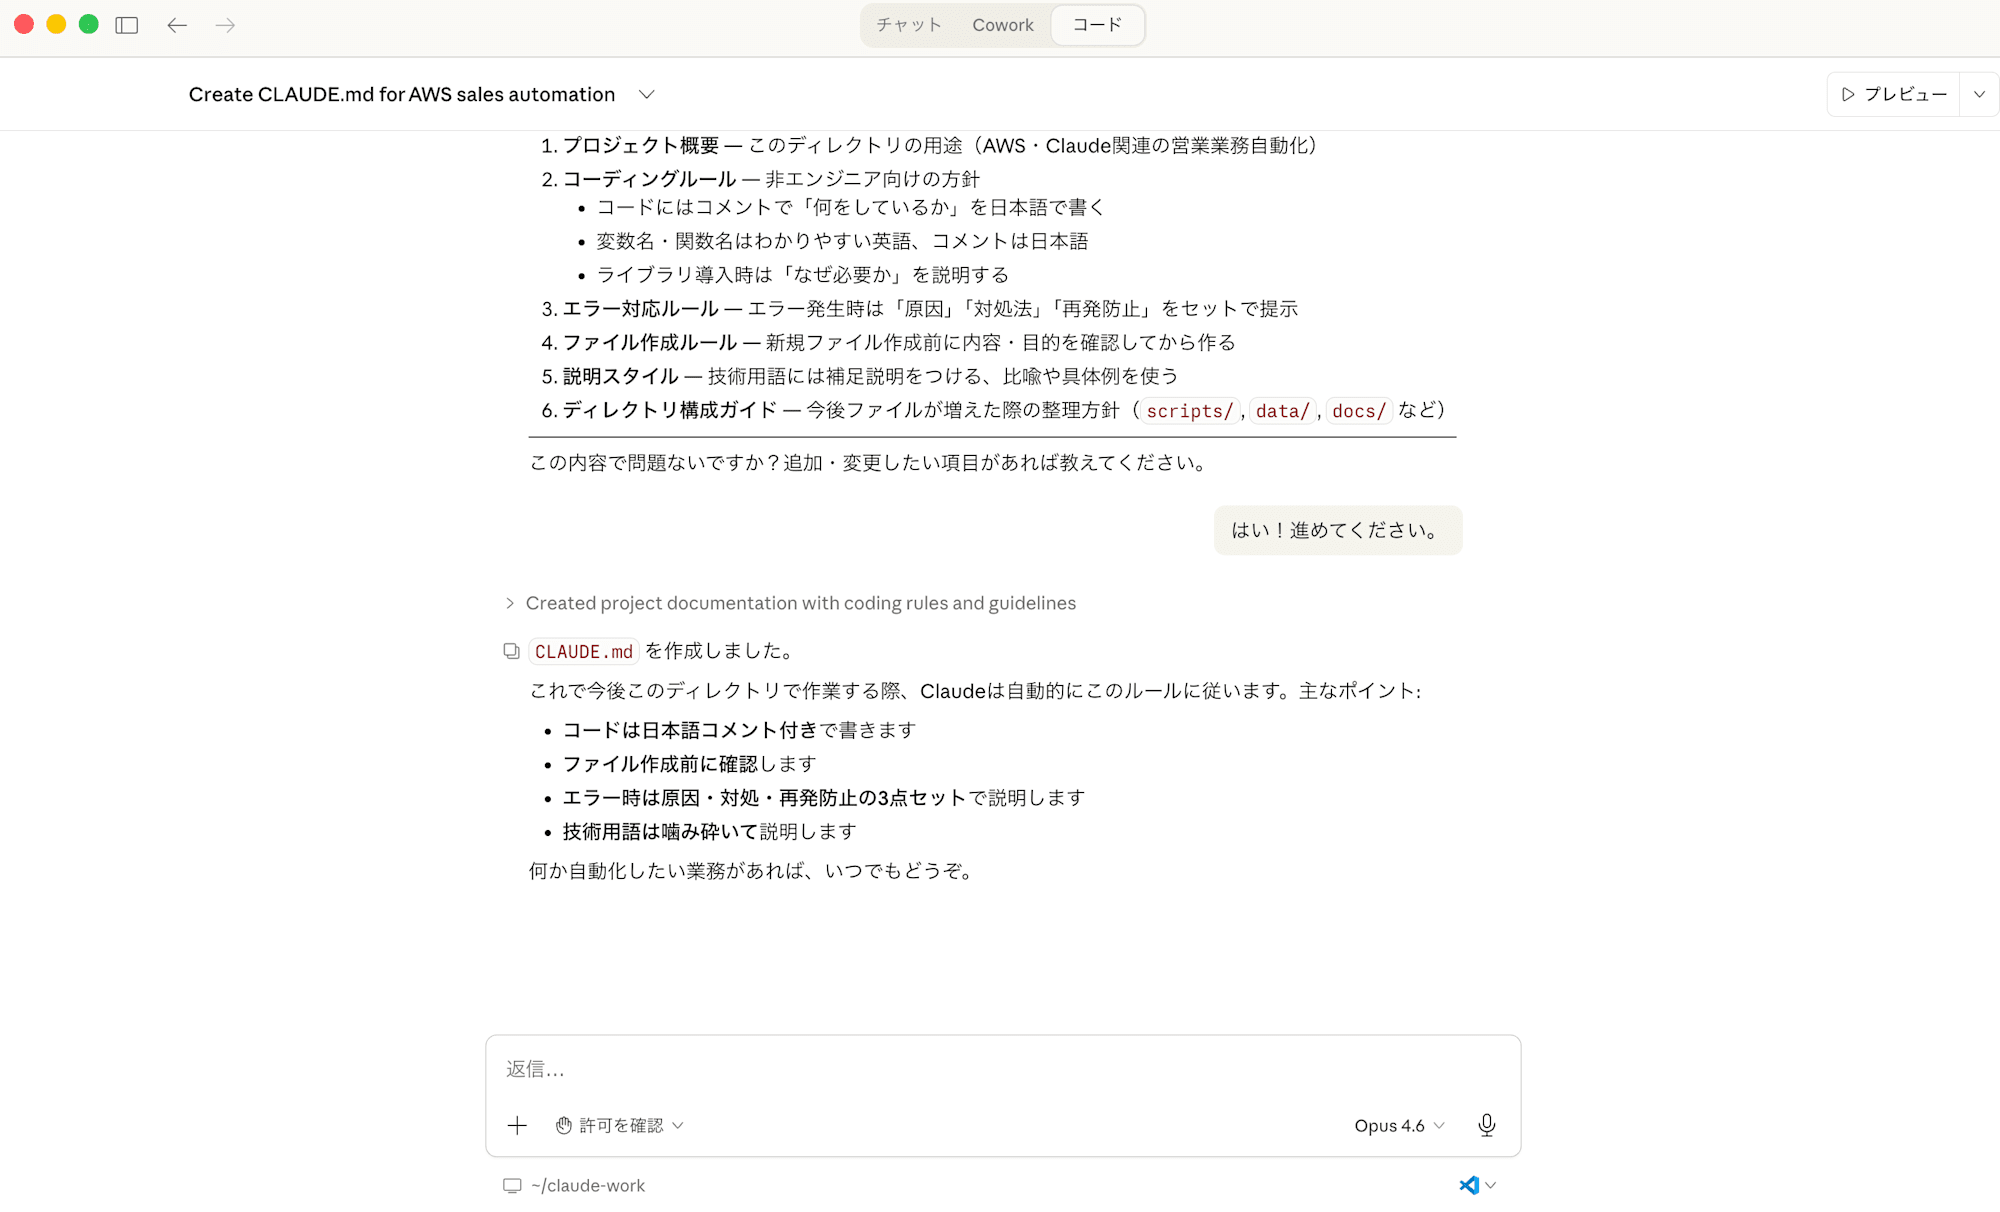The image size is (2000, 1212).
Task: Expand the session title dropdown chevron
Action: (647, 94)
